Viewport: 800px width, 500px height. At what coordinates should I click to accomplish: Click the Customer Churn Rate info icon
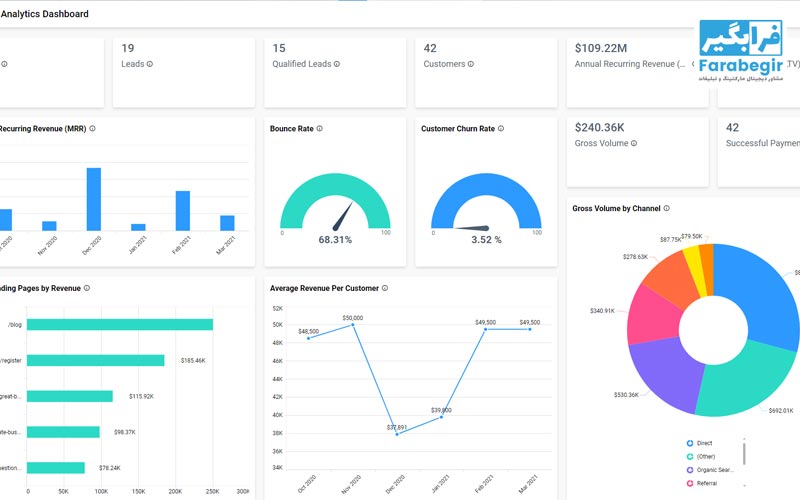pyautogui.click(x=501, y=129)
